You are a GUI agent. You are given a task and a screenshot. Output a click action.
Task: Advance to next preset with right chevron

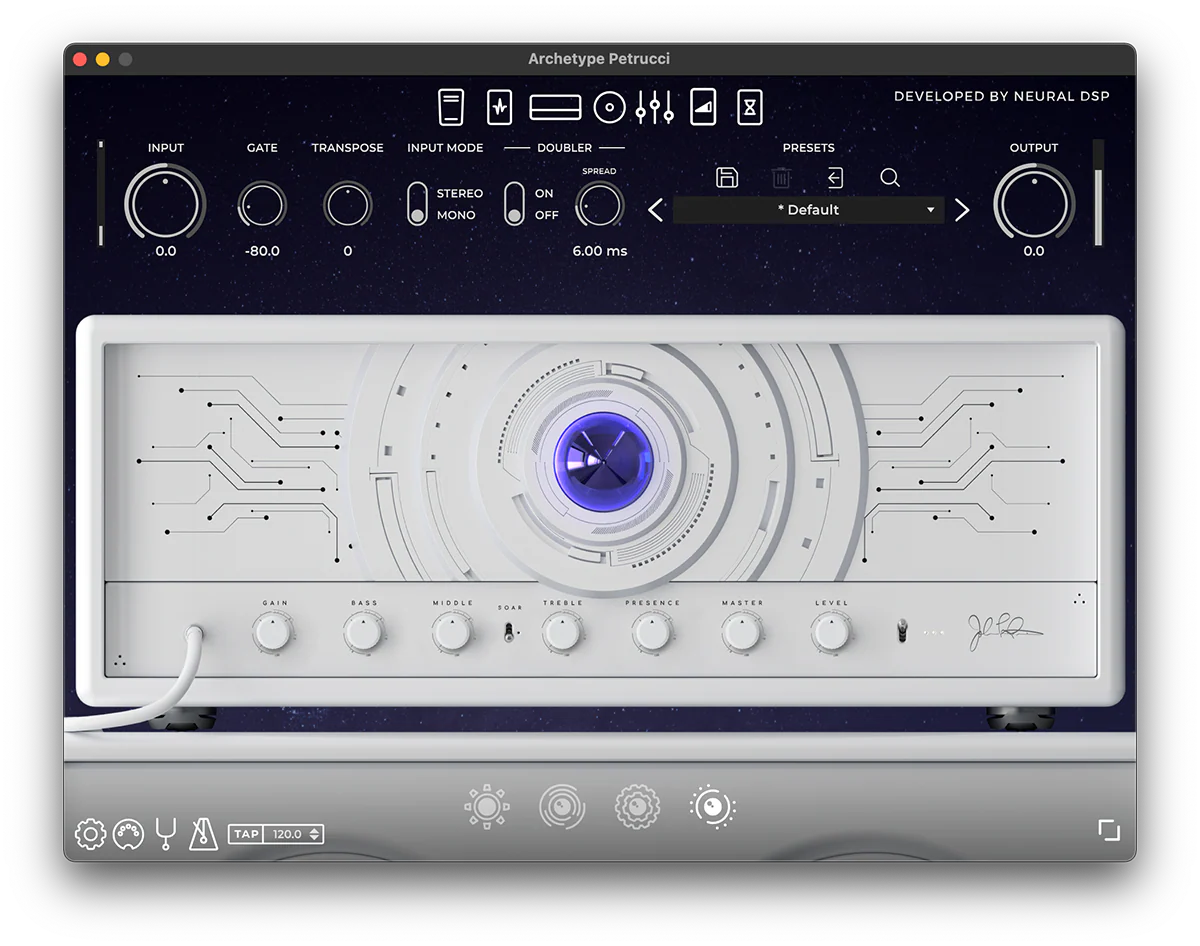962,210
